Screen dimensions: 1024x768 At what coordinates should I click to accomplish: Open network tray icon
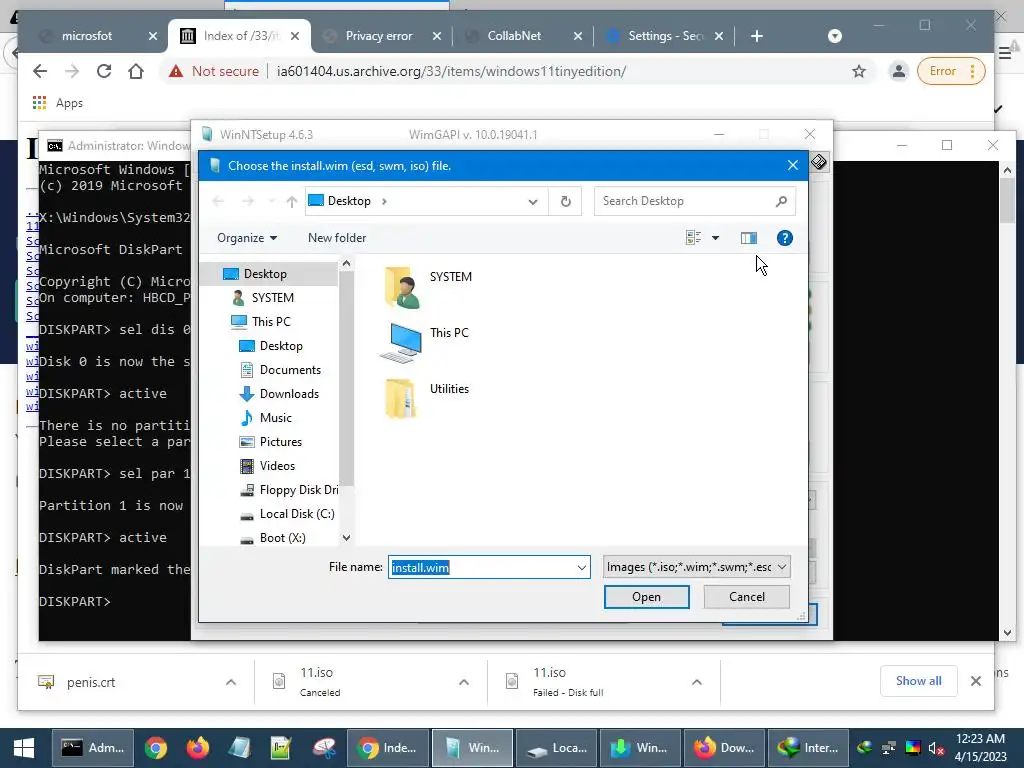coord(888,748)
